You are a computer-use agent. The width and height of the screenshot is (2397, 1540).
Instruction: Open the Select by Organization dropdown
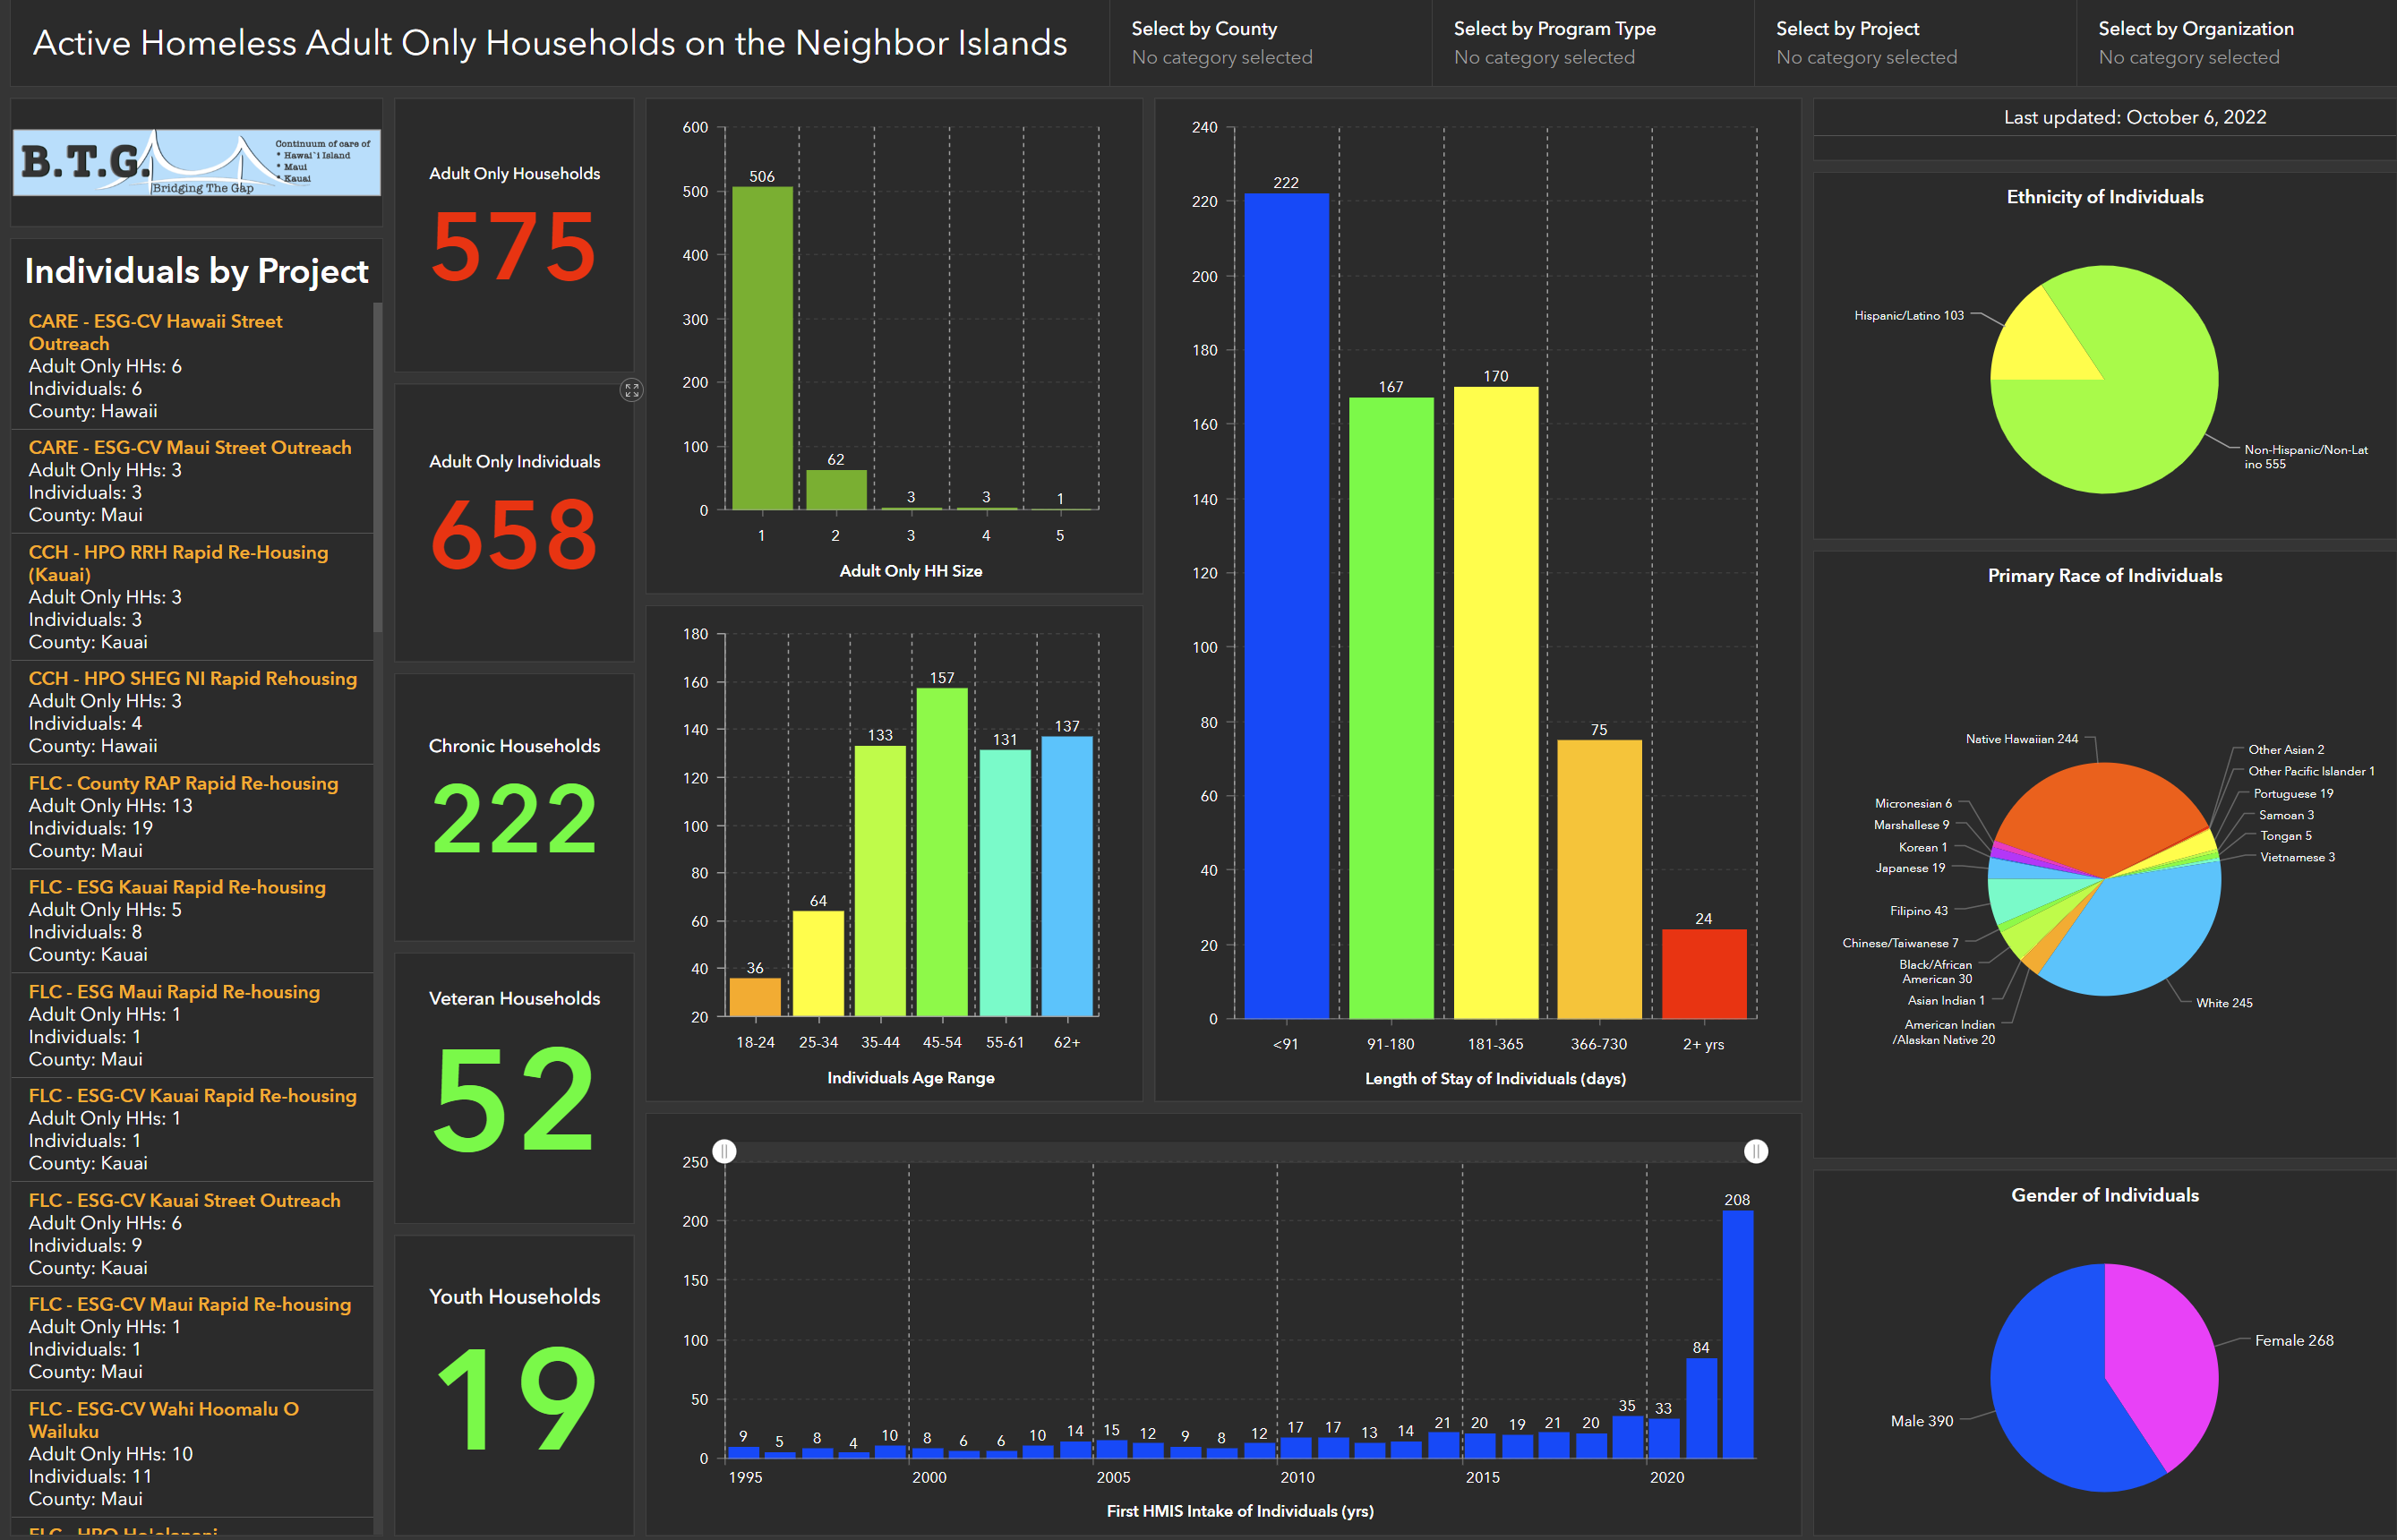coord(2236,43)
